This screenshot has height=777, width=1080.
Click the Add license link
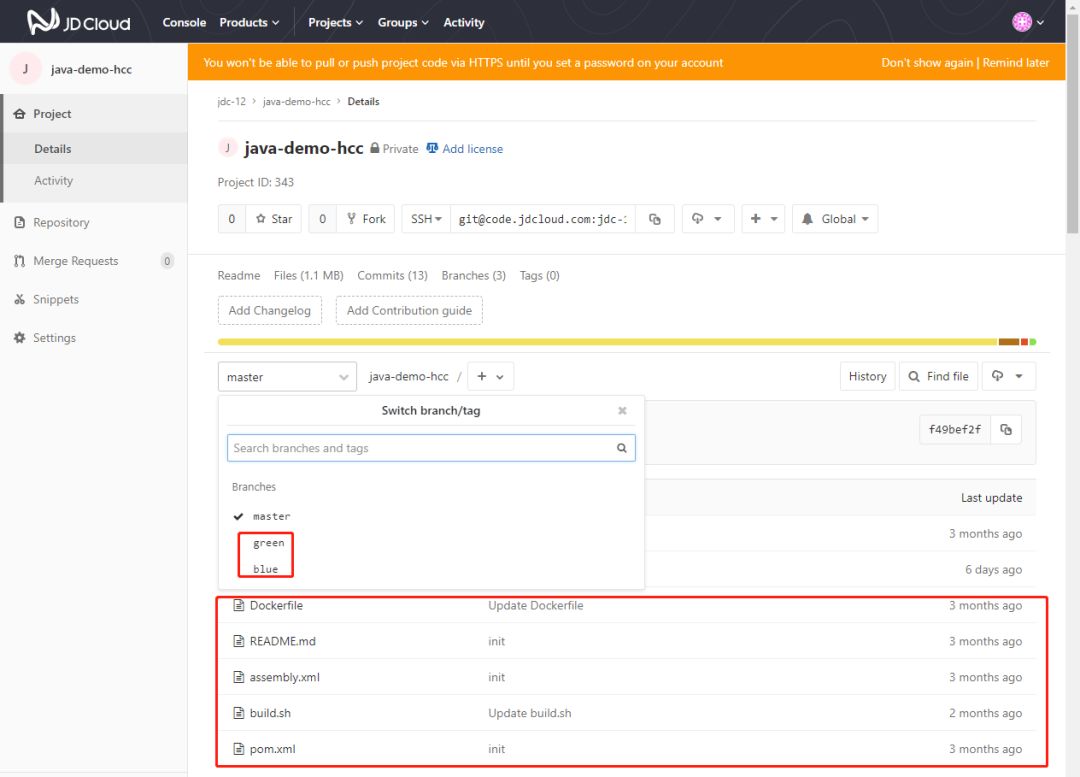[472, 149]
